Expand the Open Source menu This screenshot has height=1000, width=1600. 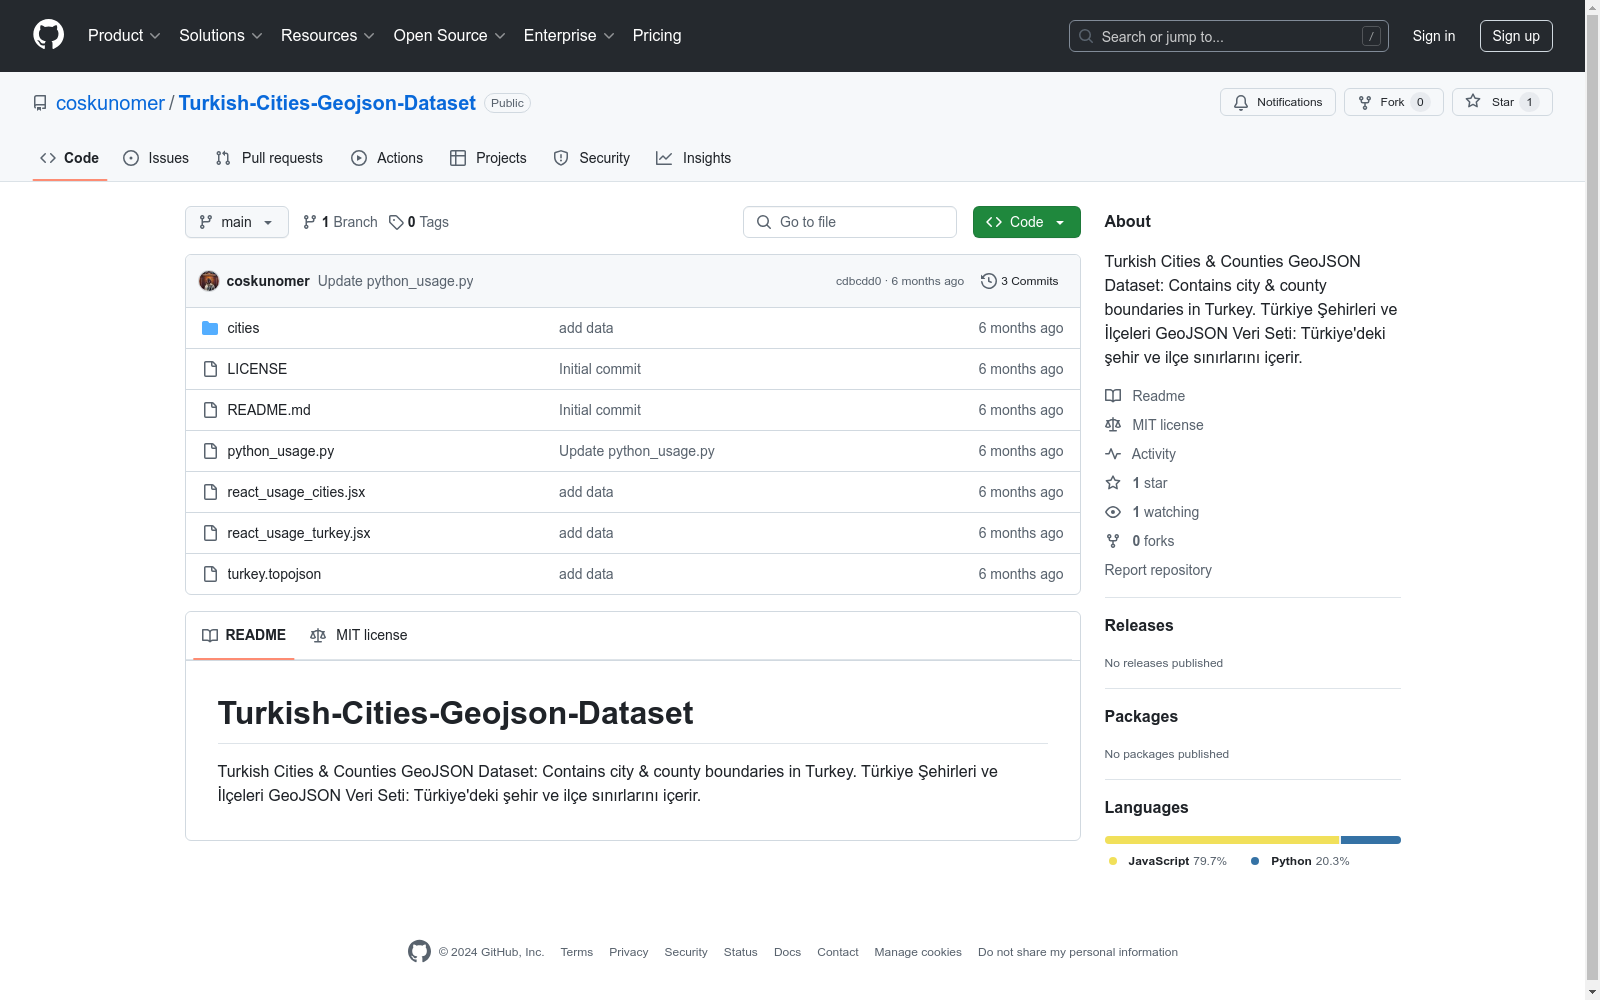450,36
